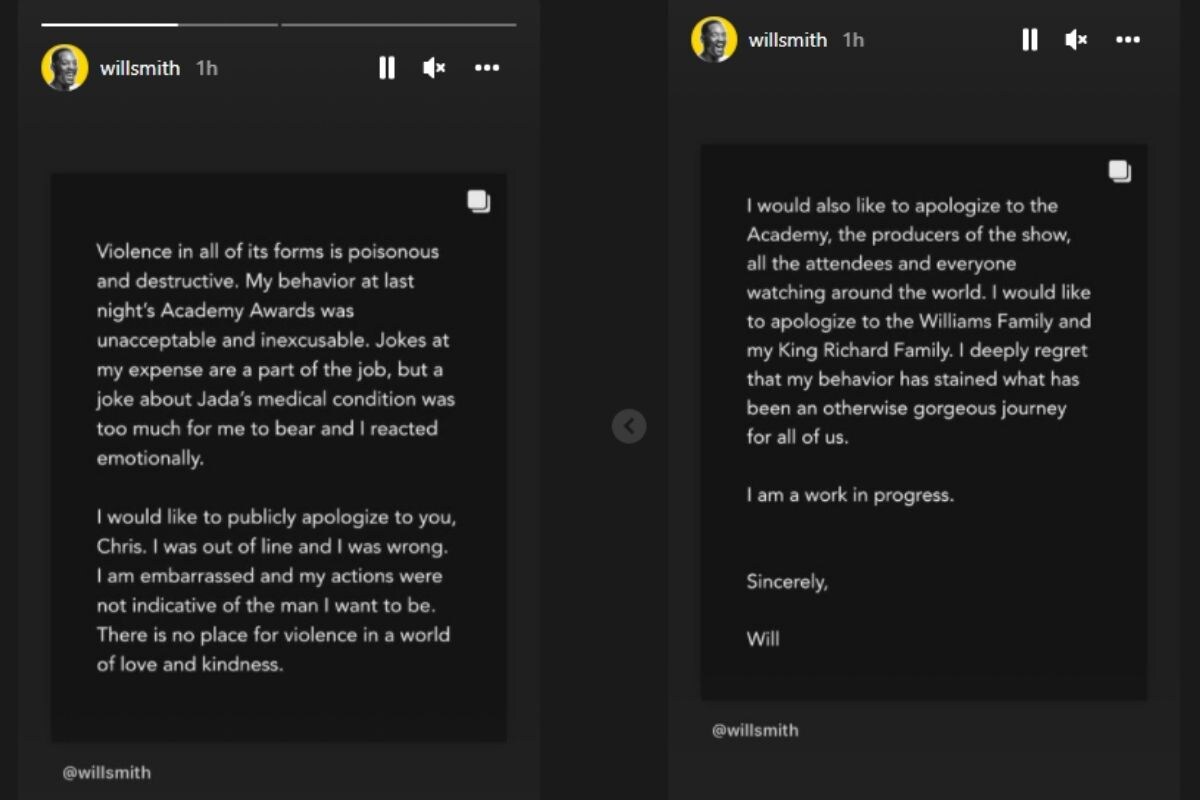Click multi-post icon on right apology card
Screen dimensions: 1200x800
(1120, 171)
